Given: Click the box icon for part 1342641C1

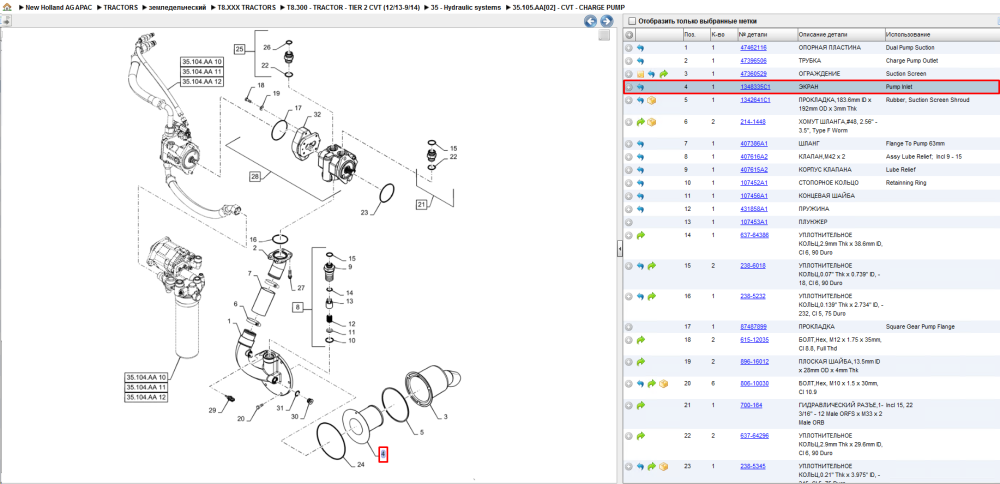Looking at the screenshot, I should [652, 100].
